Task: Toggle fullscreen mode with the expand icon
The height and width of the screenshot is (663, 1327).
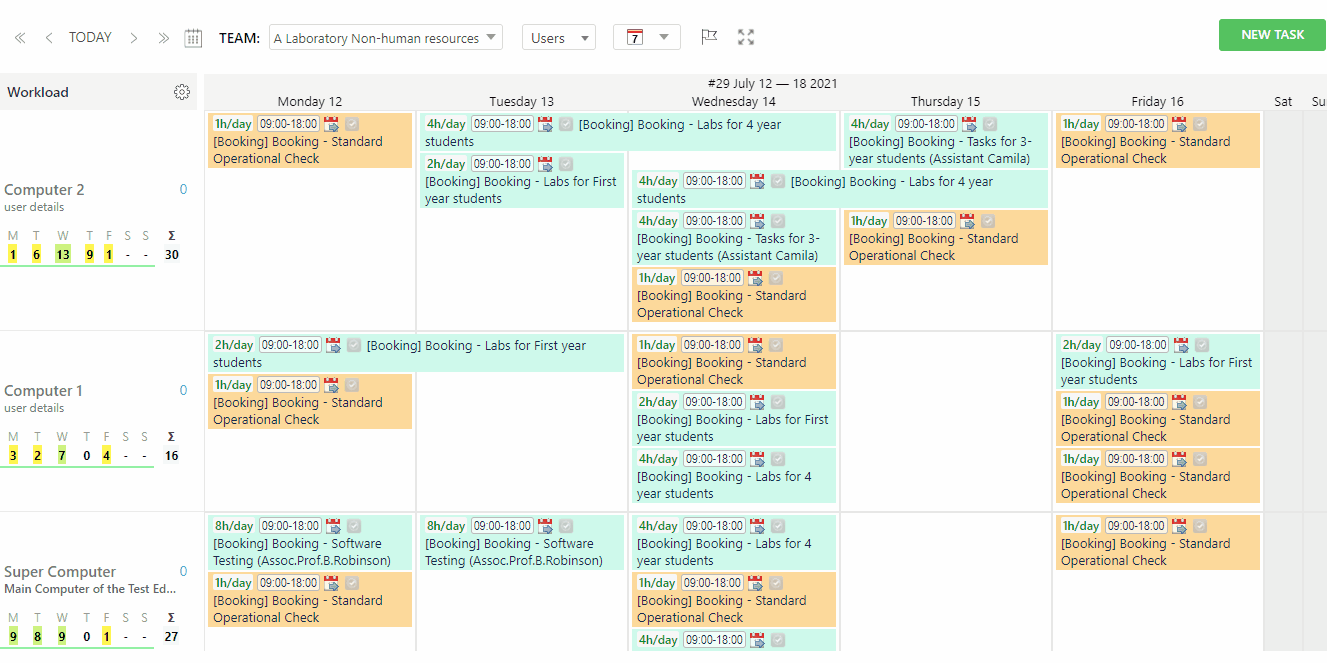Action: click(746, 37)
